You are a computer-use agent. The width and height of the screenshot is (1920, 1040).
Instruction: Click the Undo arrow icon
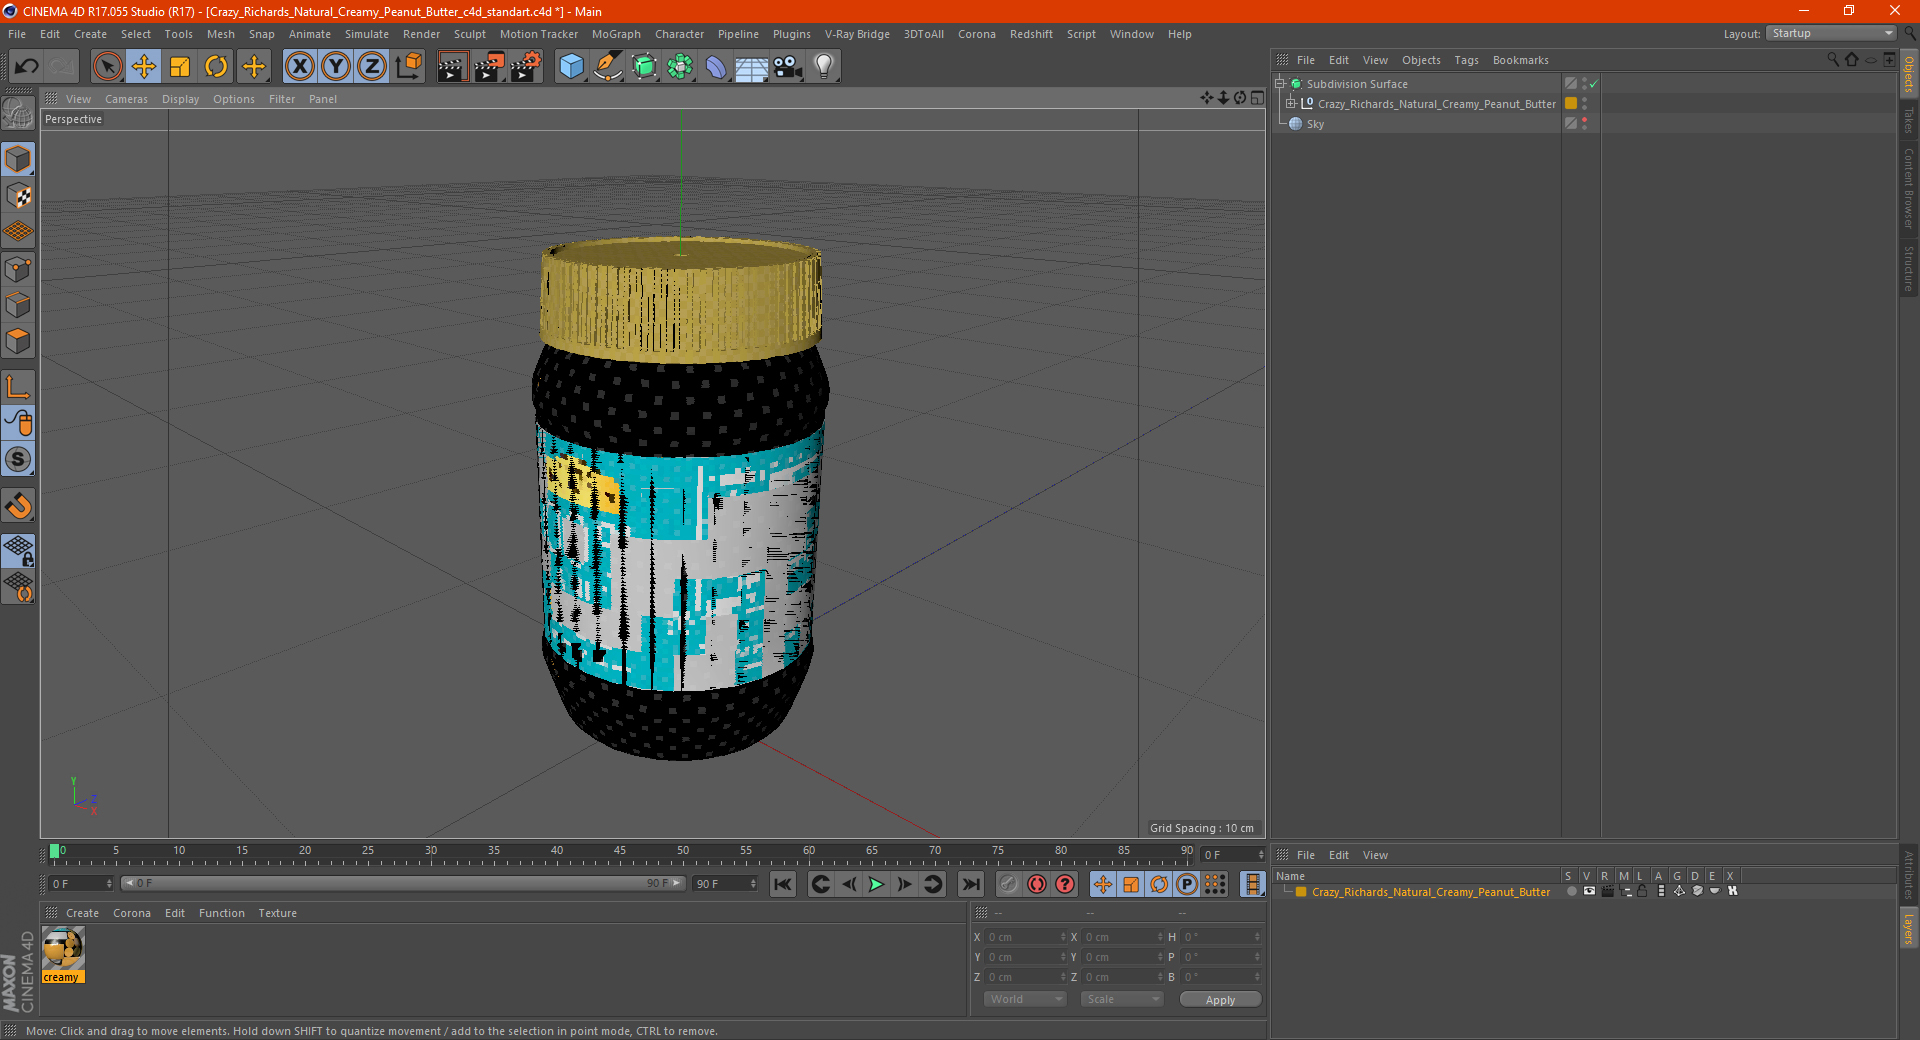(x=27, y=67)
